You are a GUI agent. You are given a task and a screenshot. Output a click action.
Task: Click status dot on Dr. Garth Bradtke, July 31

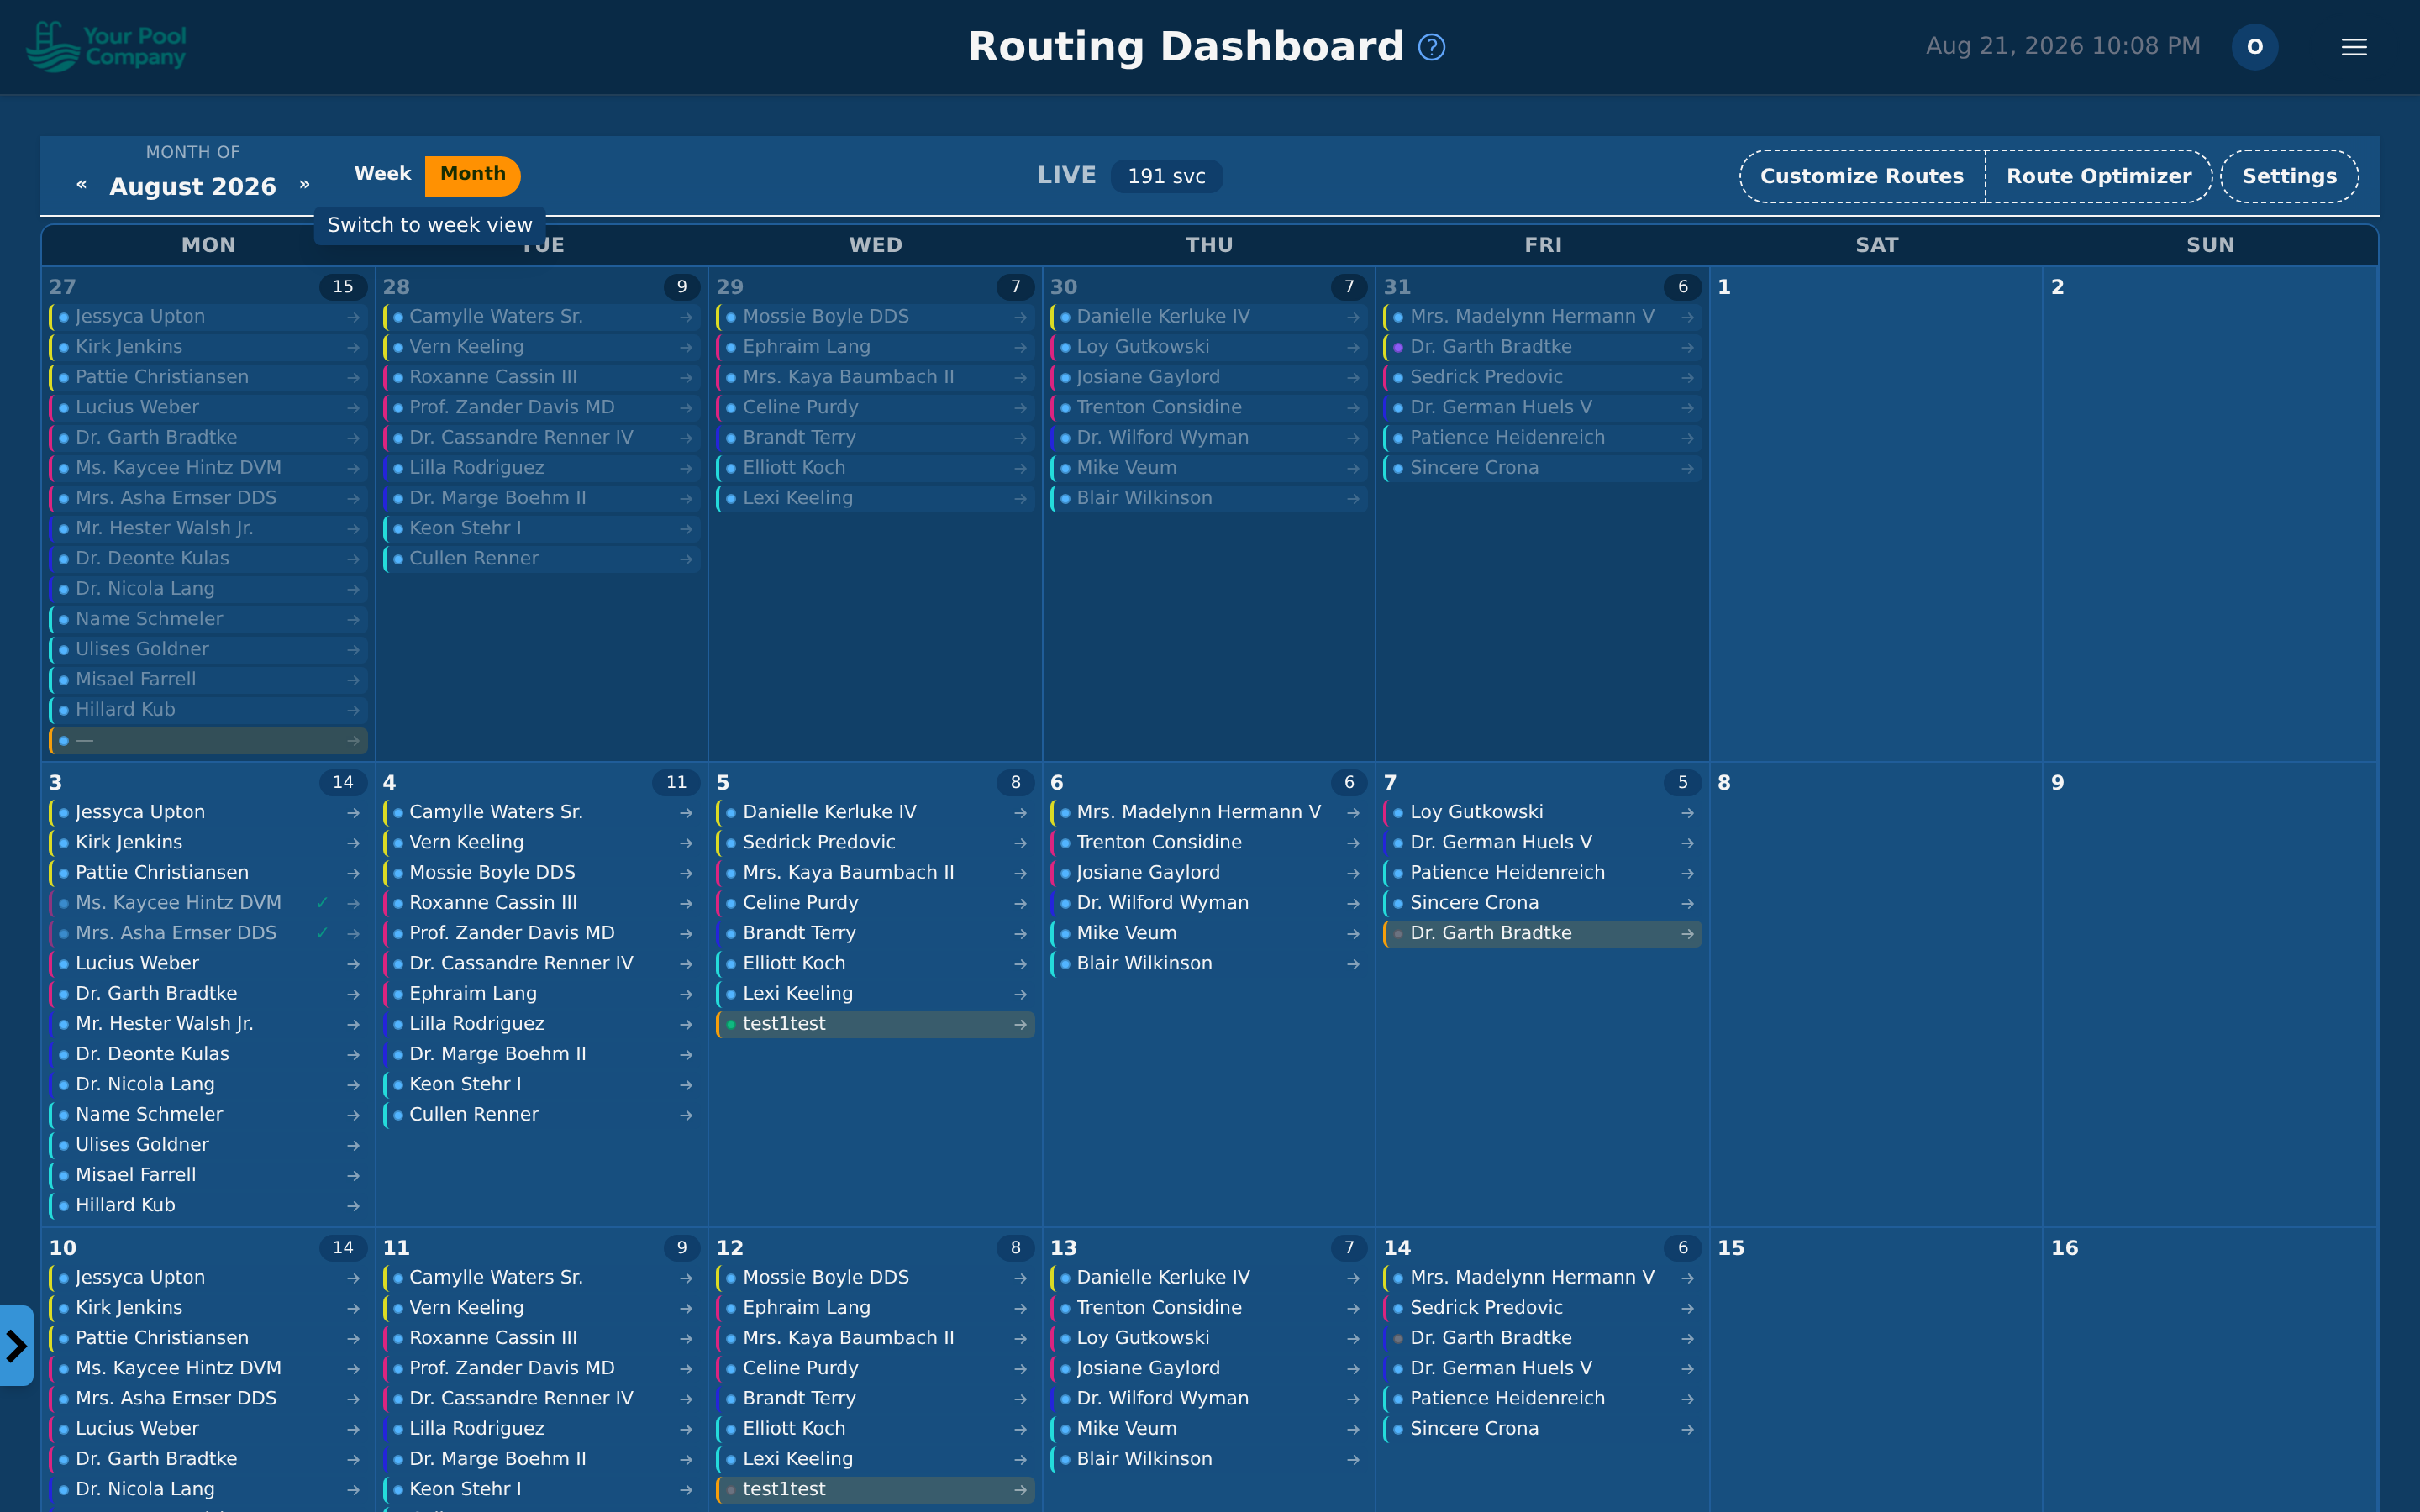[1398, 347]
